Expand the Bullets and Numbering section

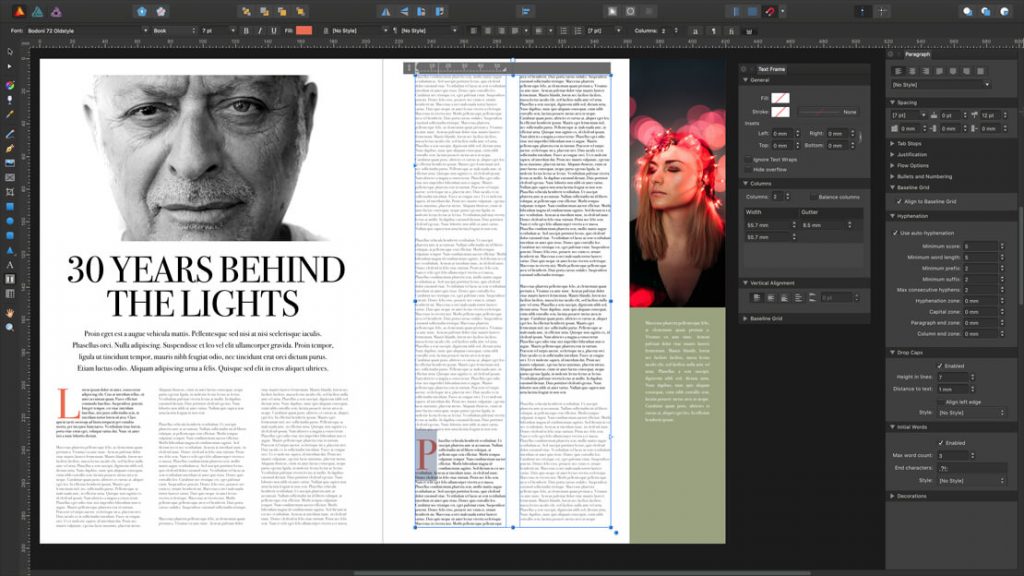[926, 176]
